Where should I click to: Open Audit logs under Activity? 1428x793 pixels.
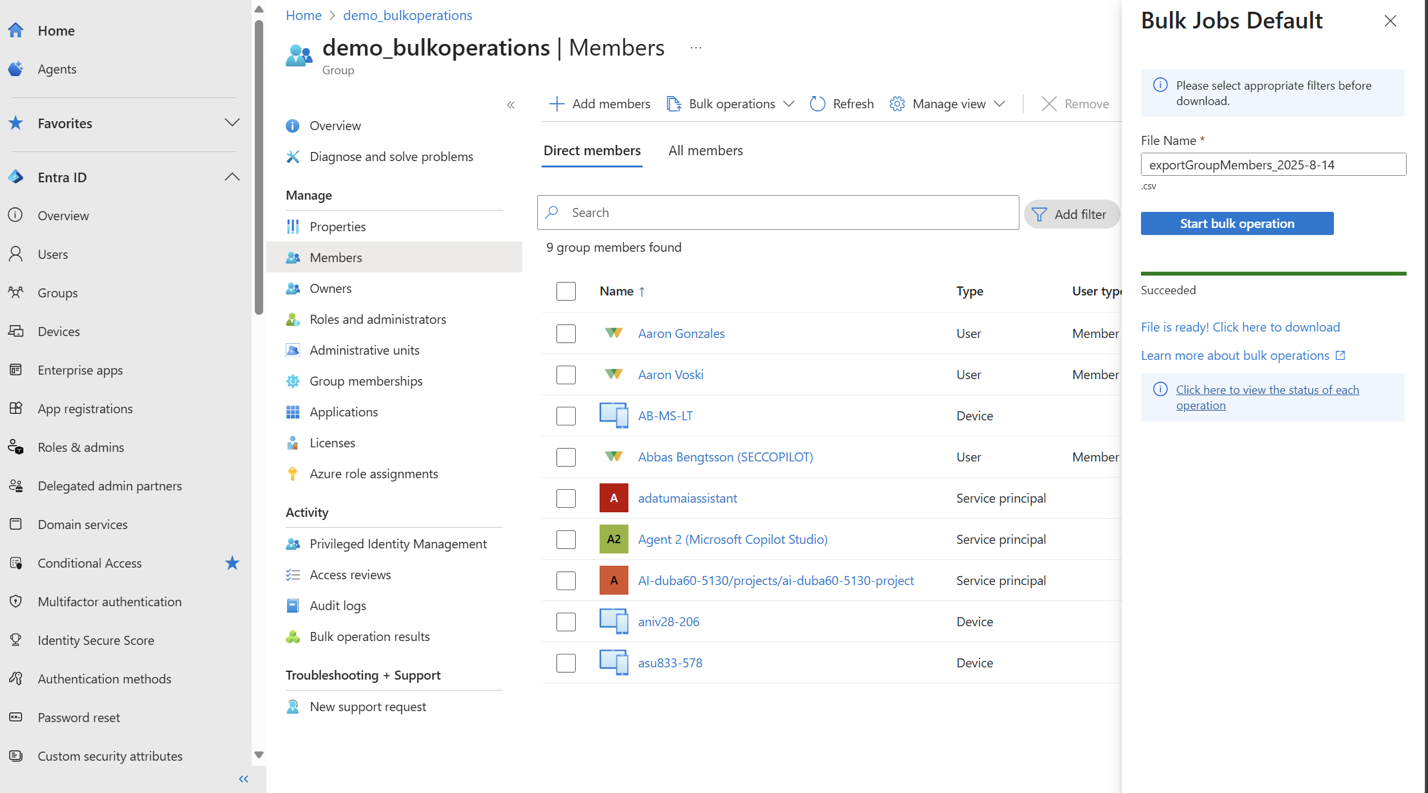338,605
